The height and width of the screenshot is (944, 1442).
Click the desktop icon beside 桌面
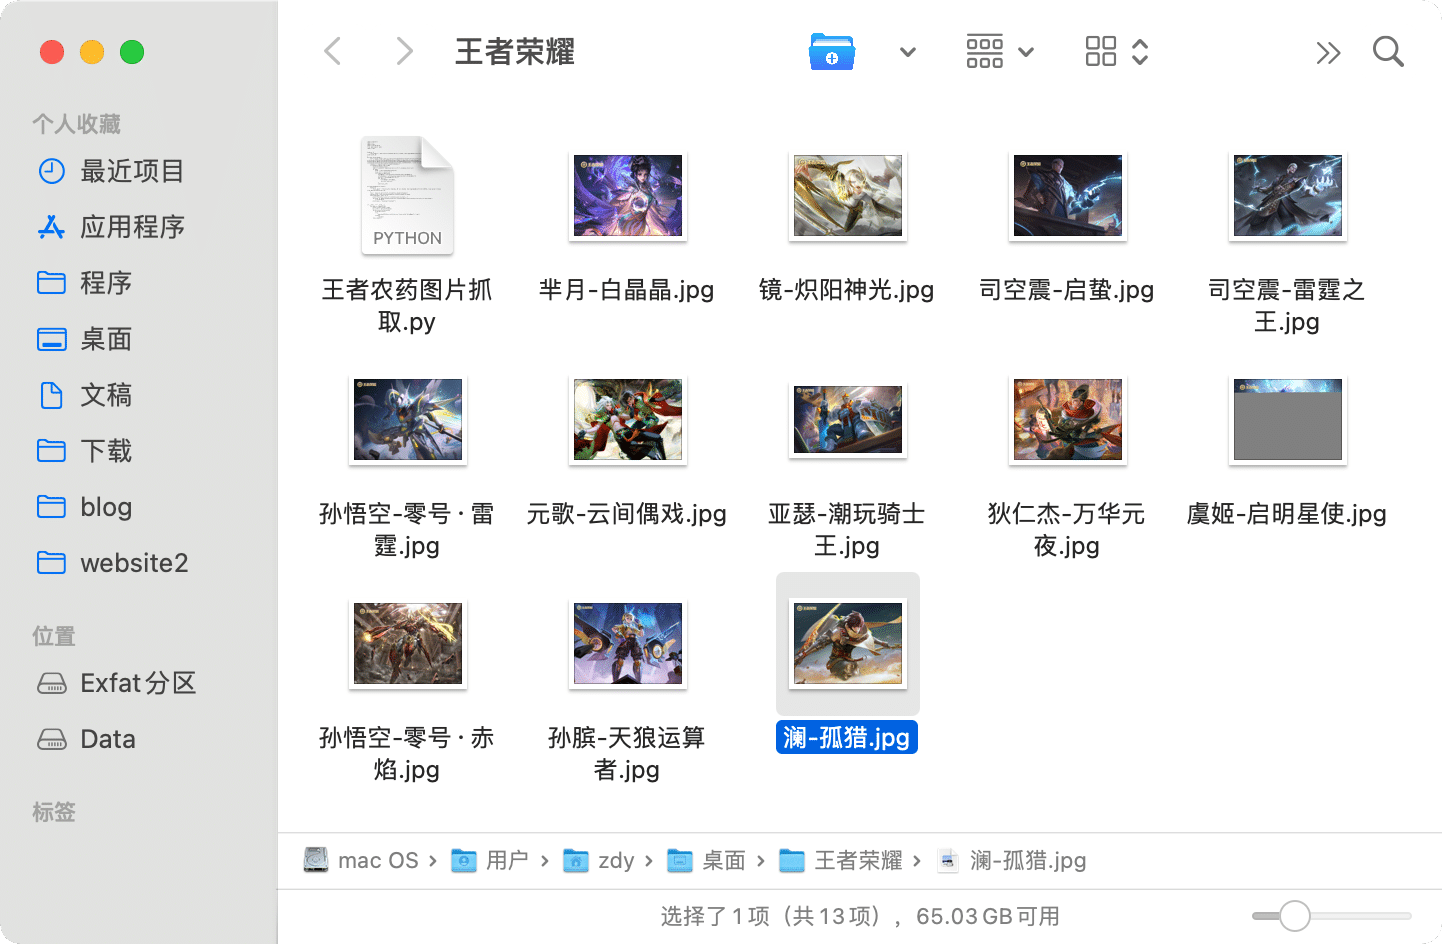52,339
